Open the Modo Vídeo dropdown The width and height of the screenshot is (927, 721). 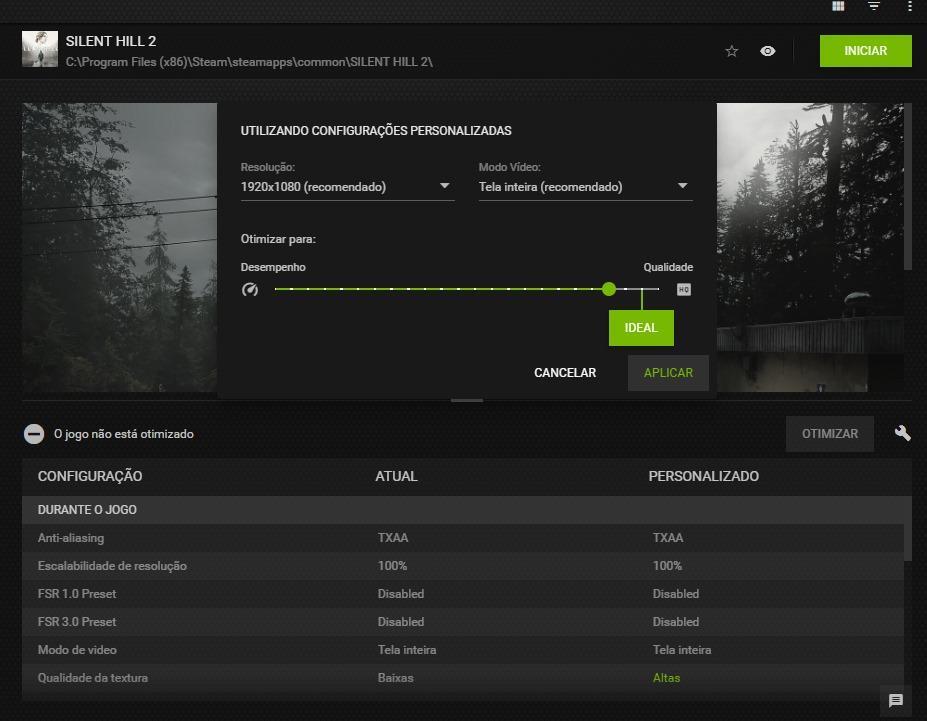point(585,187)
